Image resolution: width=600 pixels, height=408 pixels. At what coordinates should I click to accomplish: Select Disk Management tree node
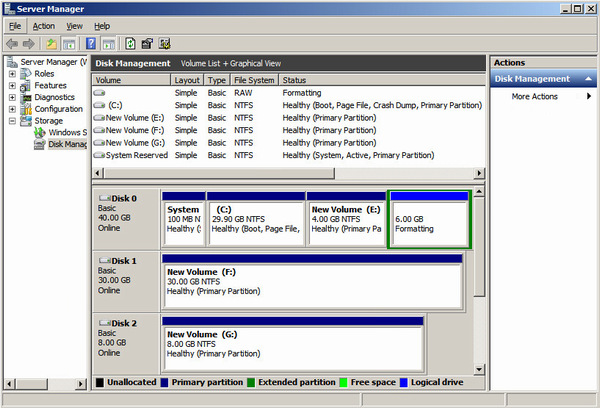(x=60, y=144)
